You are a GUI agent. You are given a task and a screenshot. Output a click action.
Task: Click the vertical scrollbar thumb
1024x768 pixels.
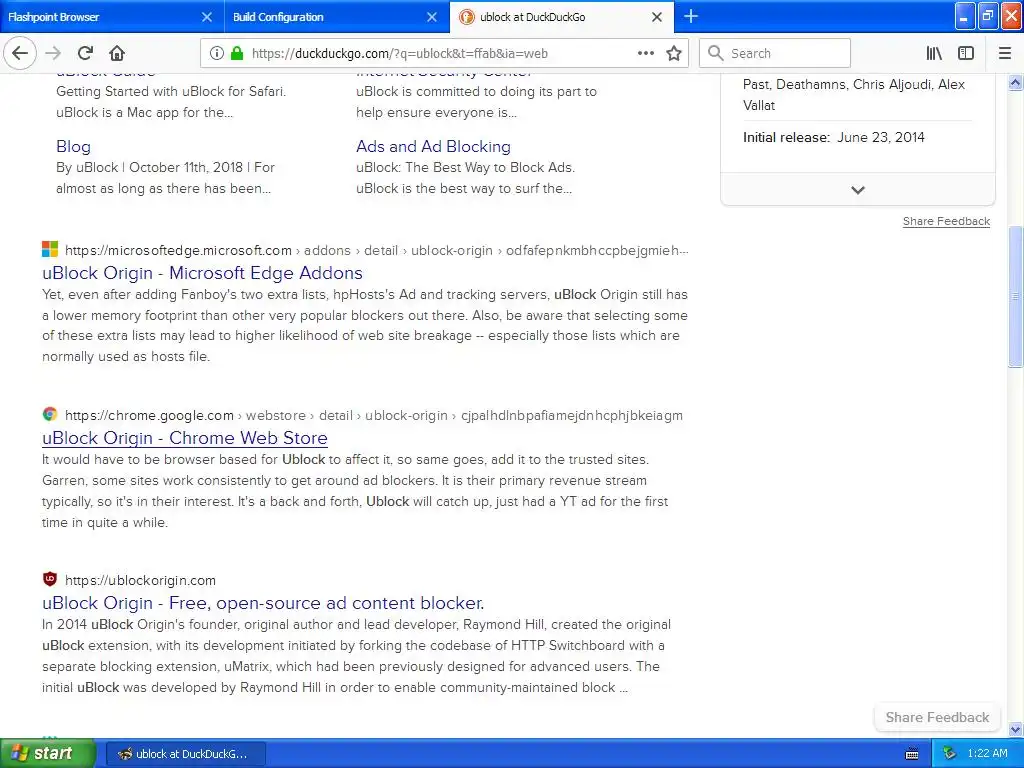click(x=1016, y=297)
